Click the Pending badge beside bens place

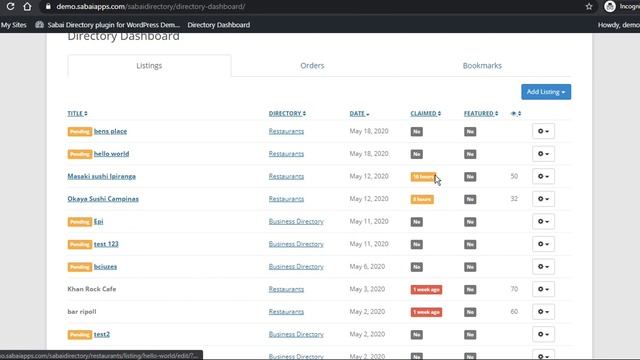coord(80,131)
